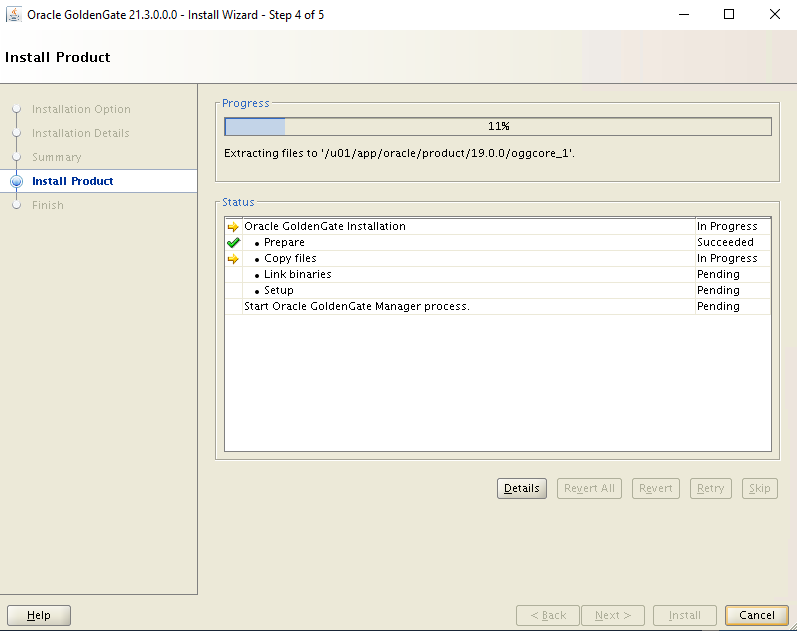This screenshot has height=631, width=797.
Task: Minimize the Install Wizard window
Action: [684, 14]
